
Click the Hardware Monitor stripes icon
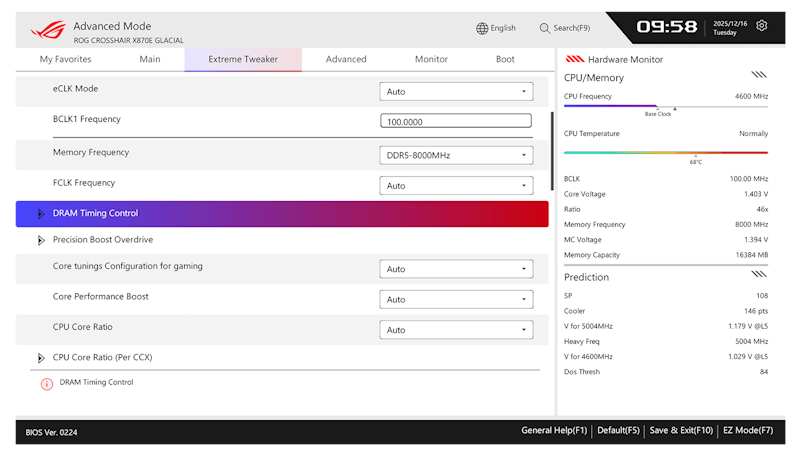click(x=575, y=59)
